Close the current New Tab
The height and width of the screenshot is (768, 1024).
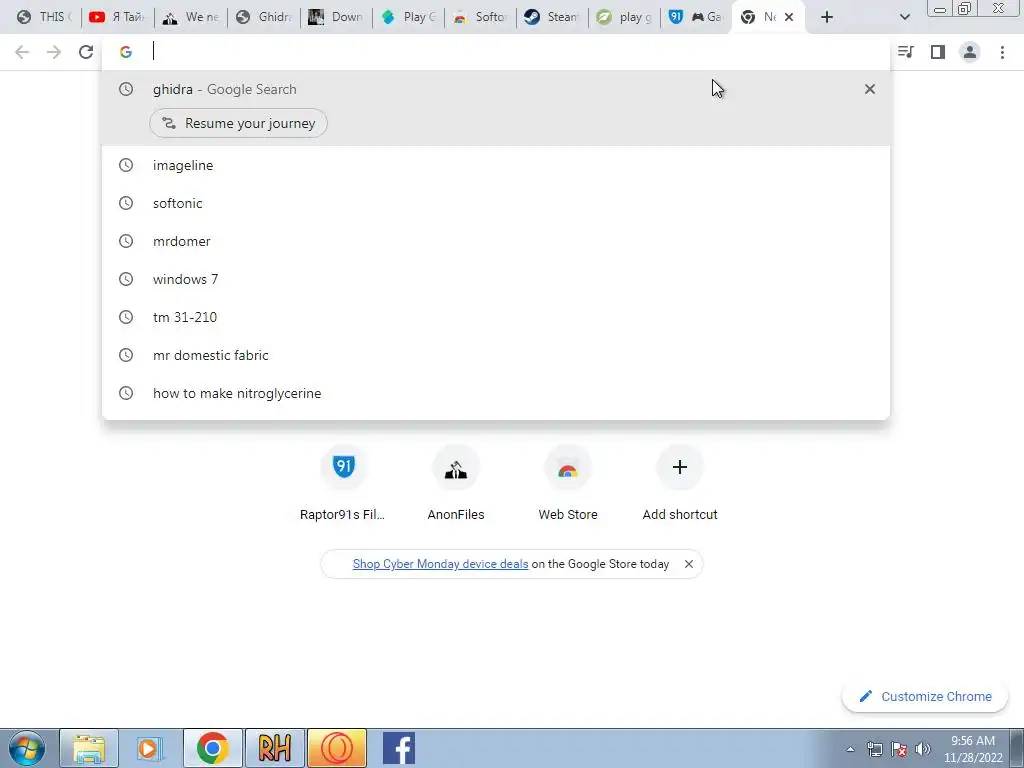[x=789, y=17]
